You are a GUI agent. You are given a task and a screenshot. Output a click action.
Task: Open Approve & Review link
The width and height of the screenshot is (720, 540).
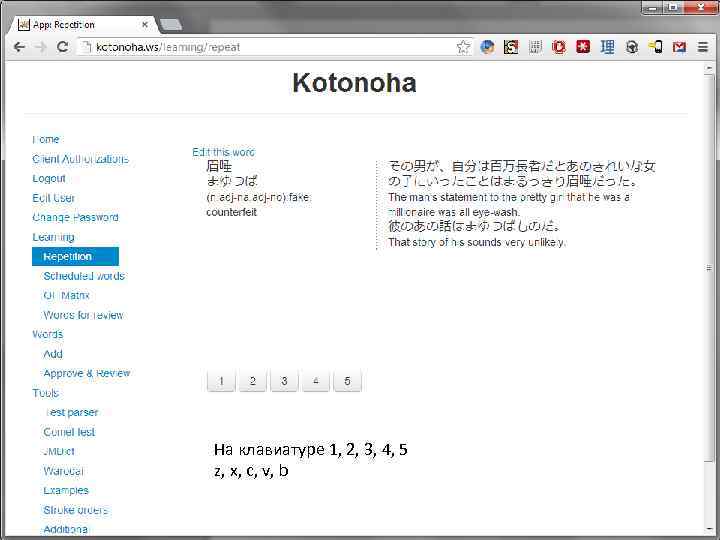pyautogui.click(x=87, y=373)
